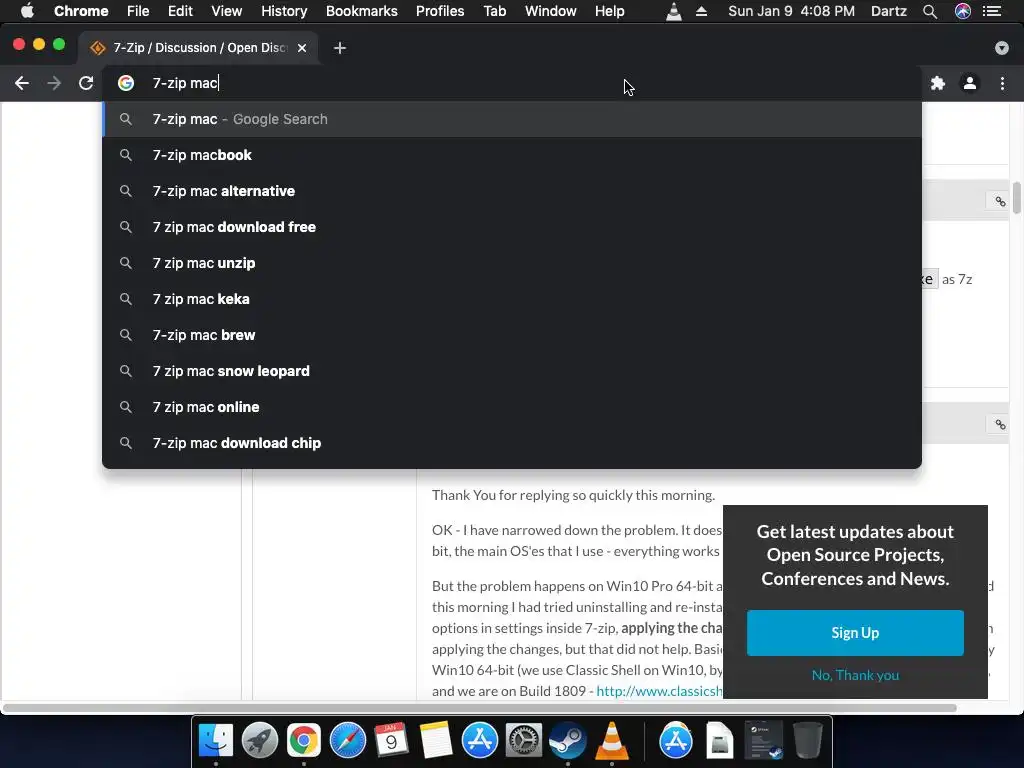Image resolution: width=1024 pixels, height=768 pixels.
Task: Choose the "7-zip mac alternative" suggestion
Action: pyautogui.click(x=512, y=191)
